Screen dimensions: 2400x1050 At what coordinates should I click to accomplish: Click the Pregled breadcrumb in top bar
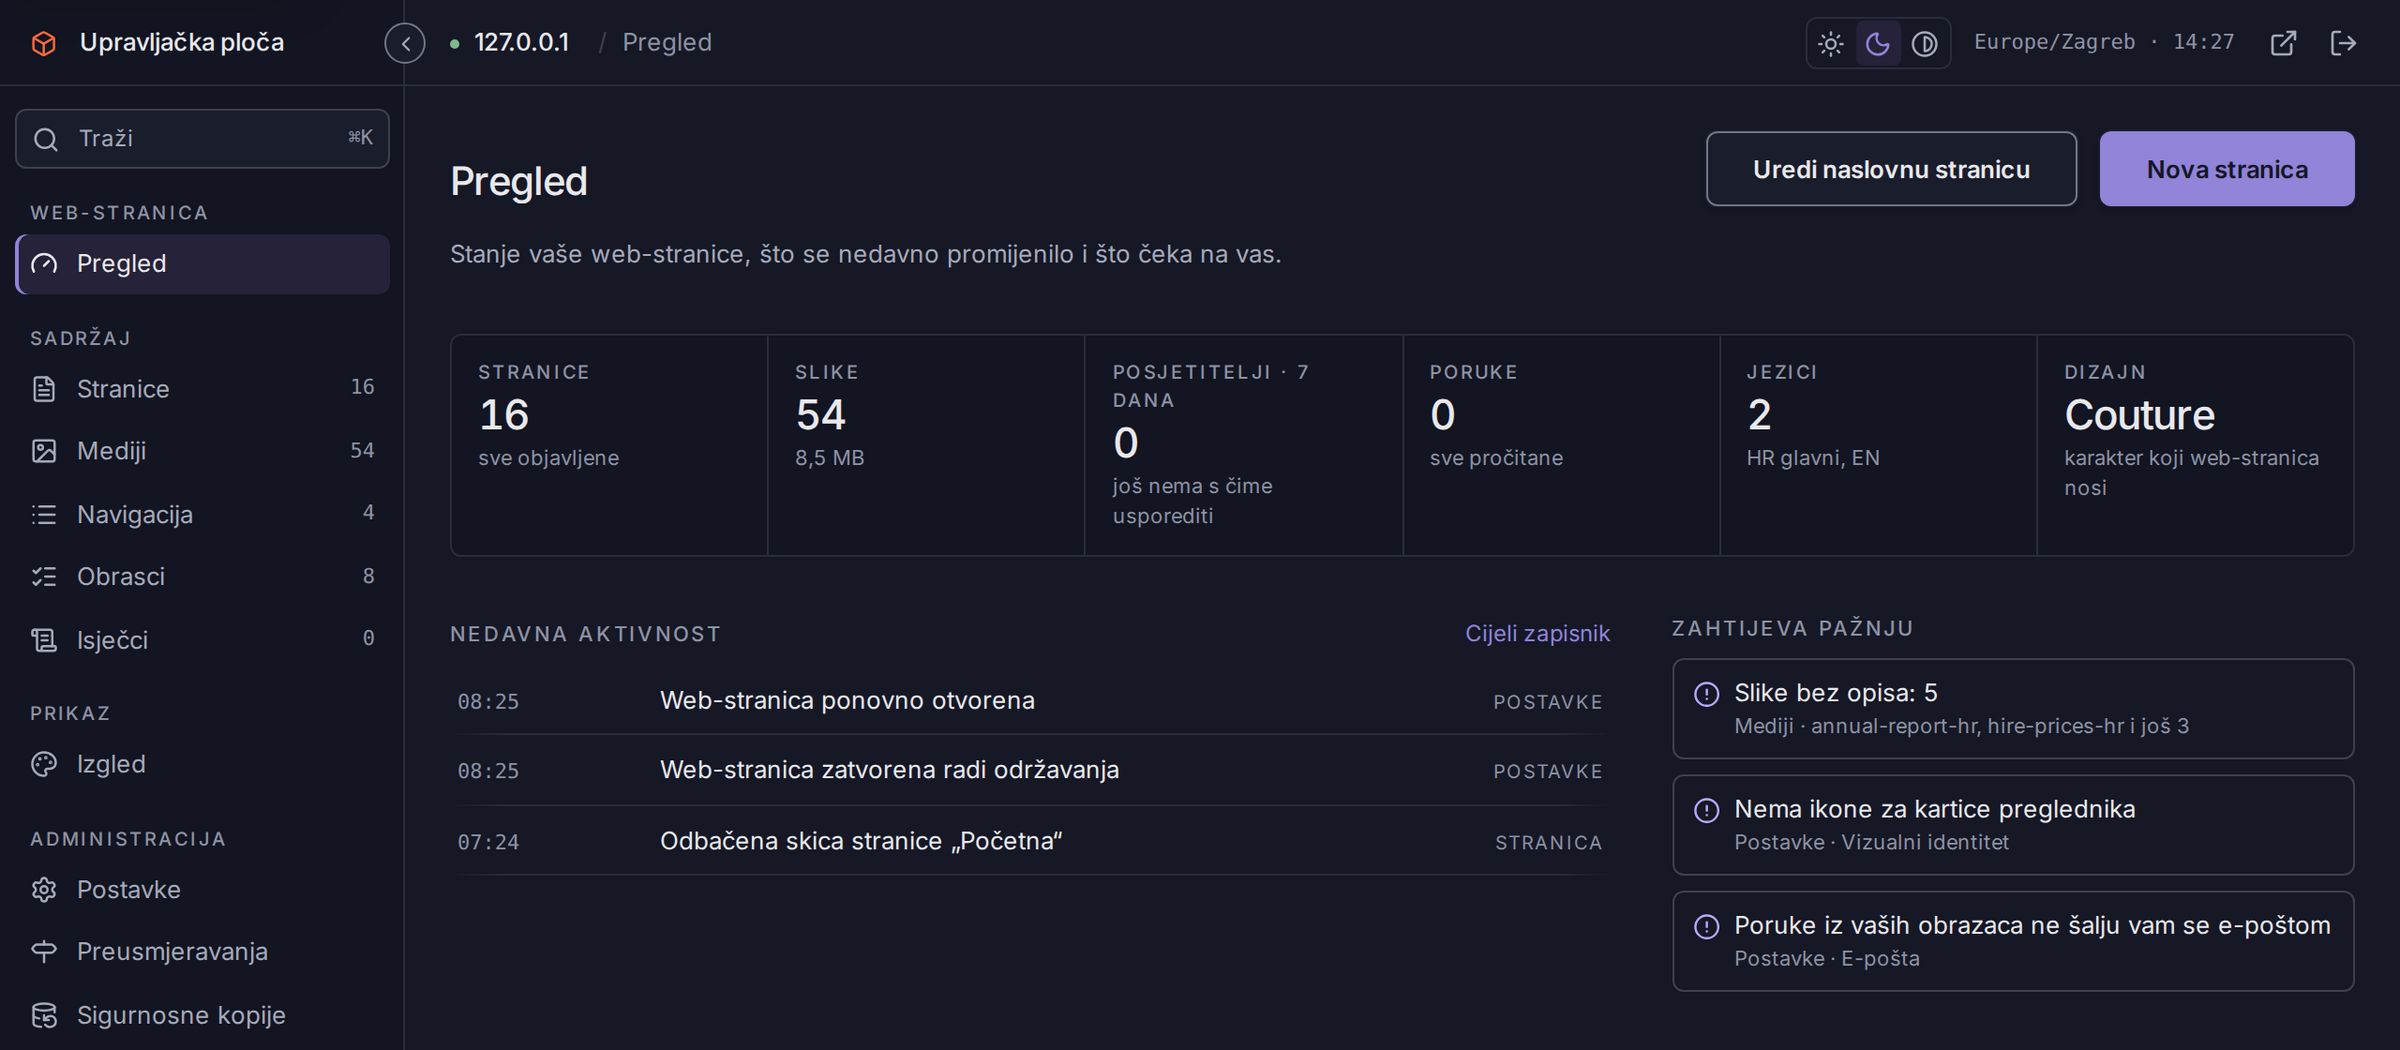(x=667, y=43)
